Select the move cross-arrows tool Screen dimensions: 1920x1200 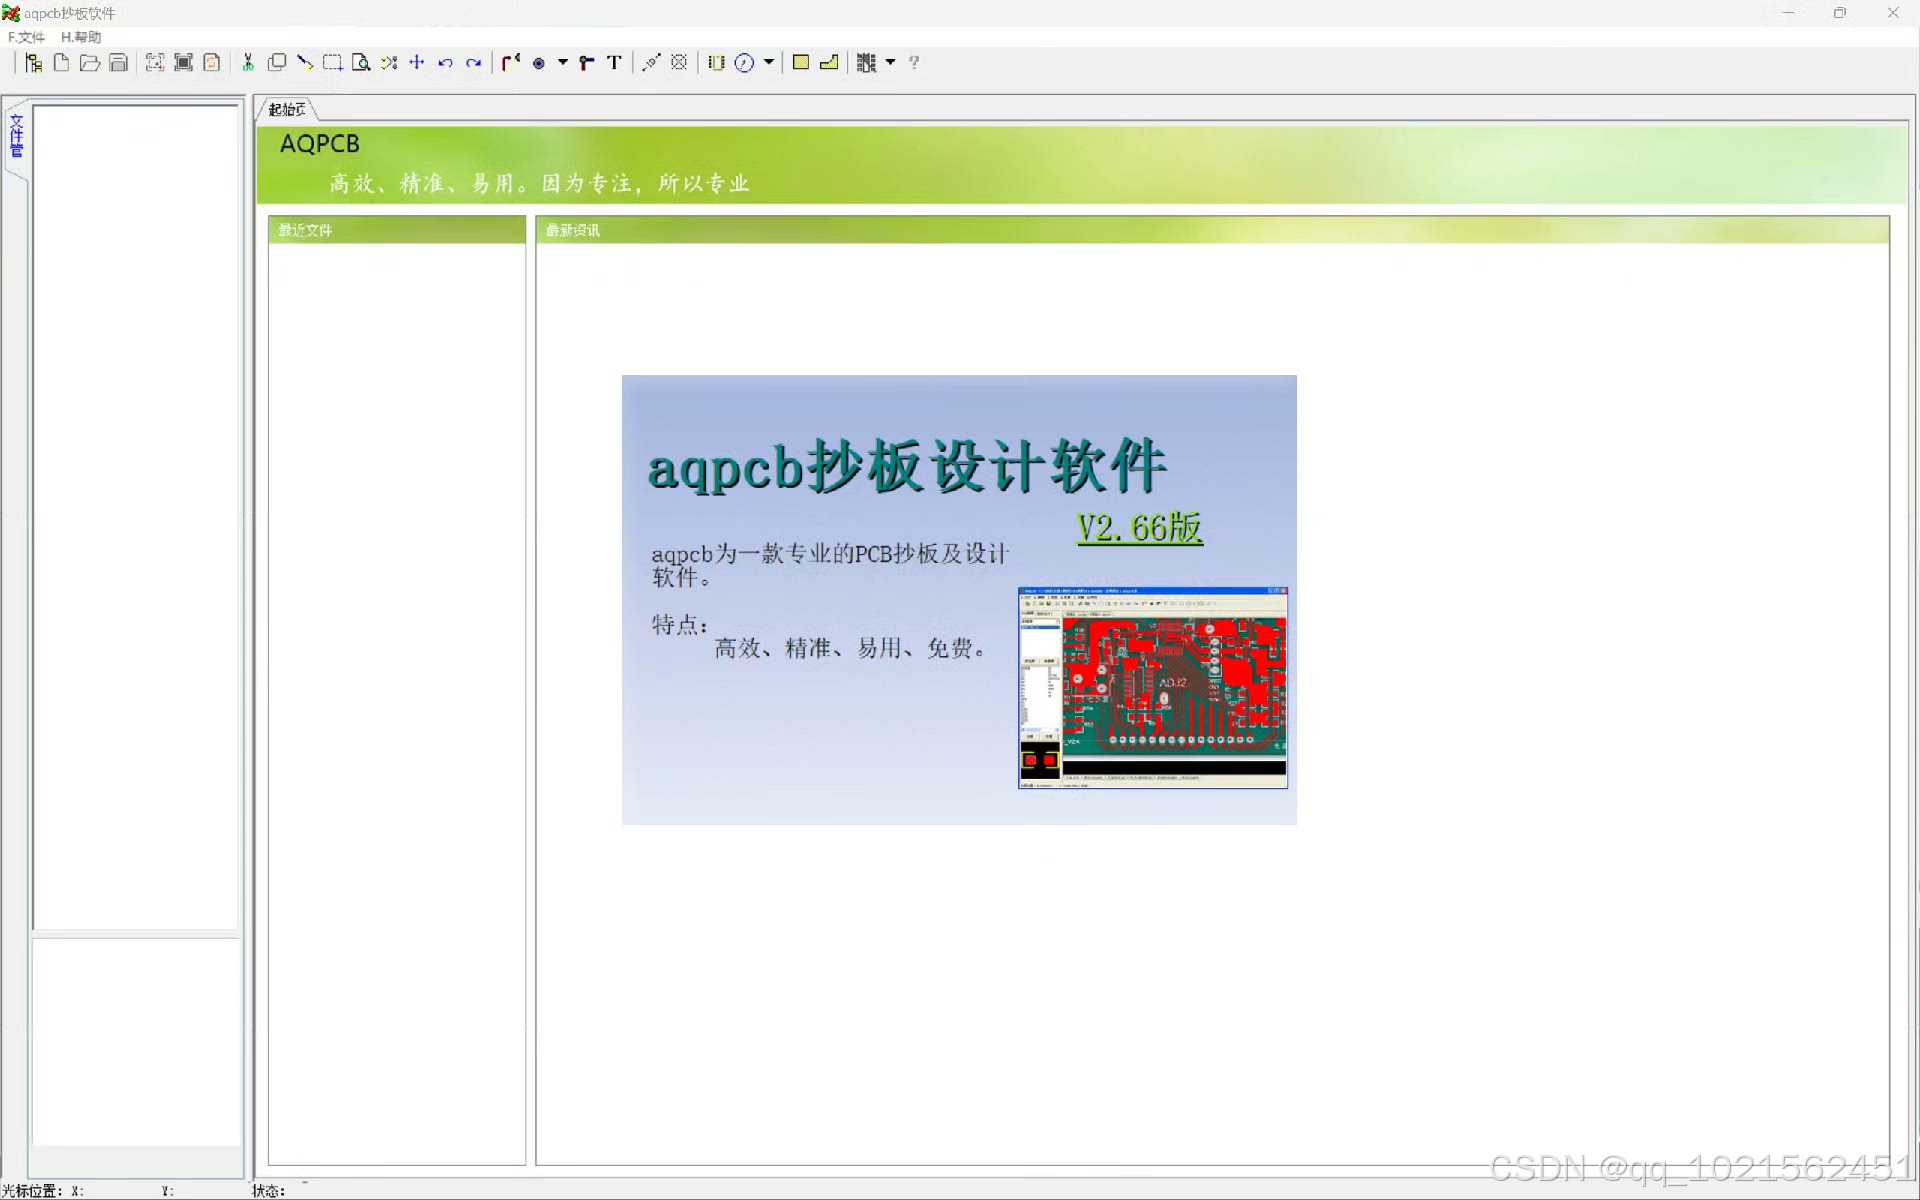click(x=417, y=63)
